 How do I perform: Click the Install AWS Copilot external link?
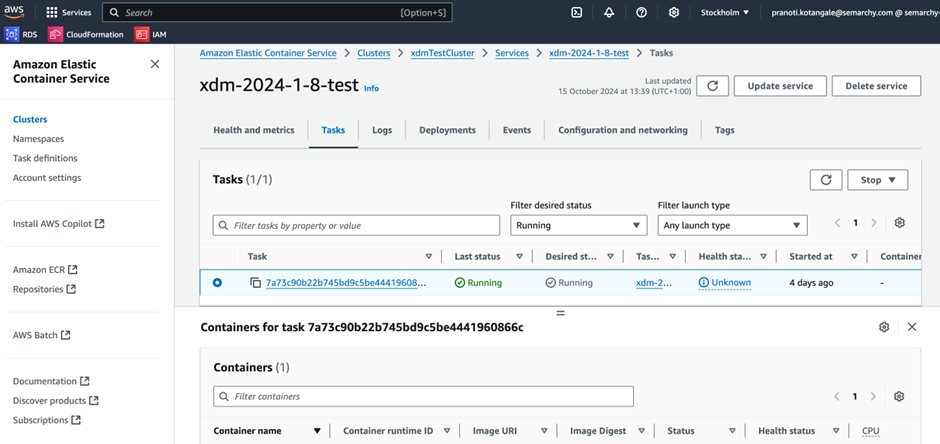point(59,223)
